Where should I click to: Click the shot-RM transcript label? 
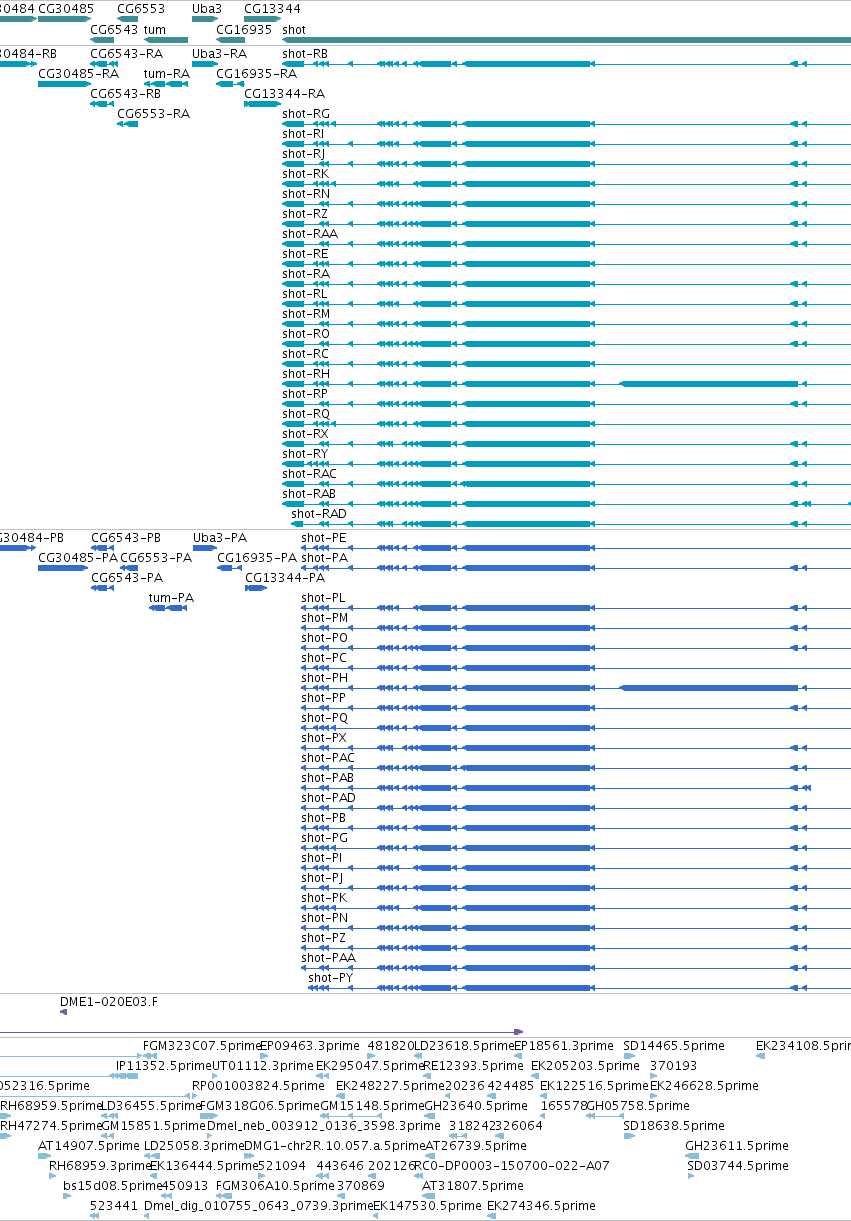pyautogui.click(x=306, y=314)
